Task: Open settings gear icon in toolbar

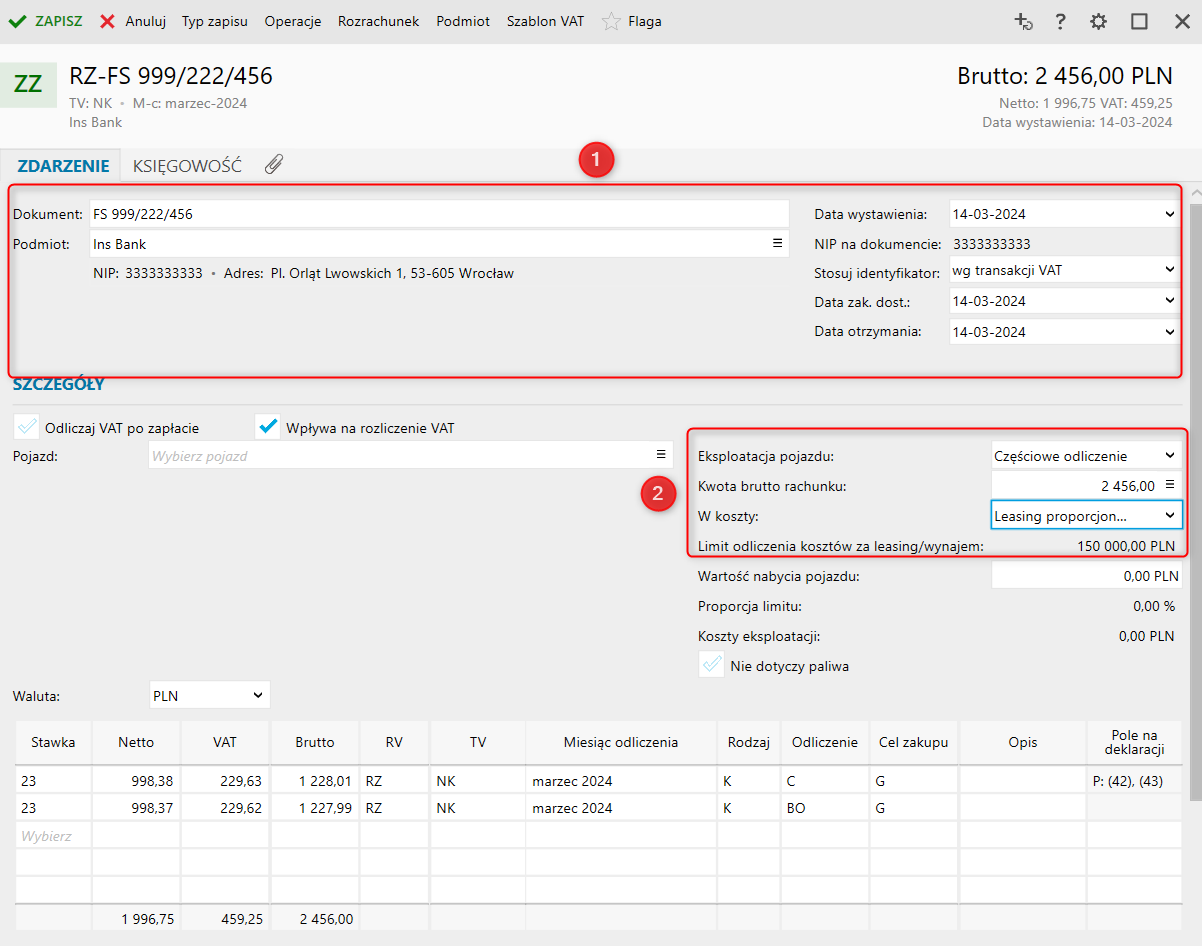Action: [1098, 21]
